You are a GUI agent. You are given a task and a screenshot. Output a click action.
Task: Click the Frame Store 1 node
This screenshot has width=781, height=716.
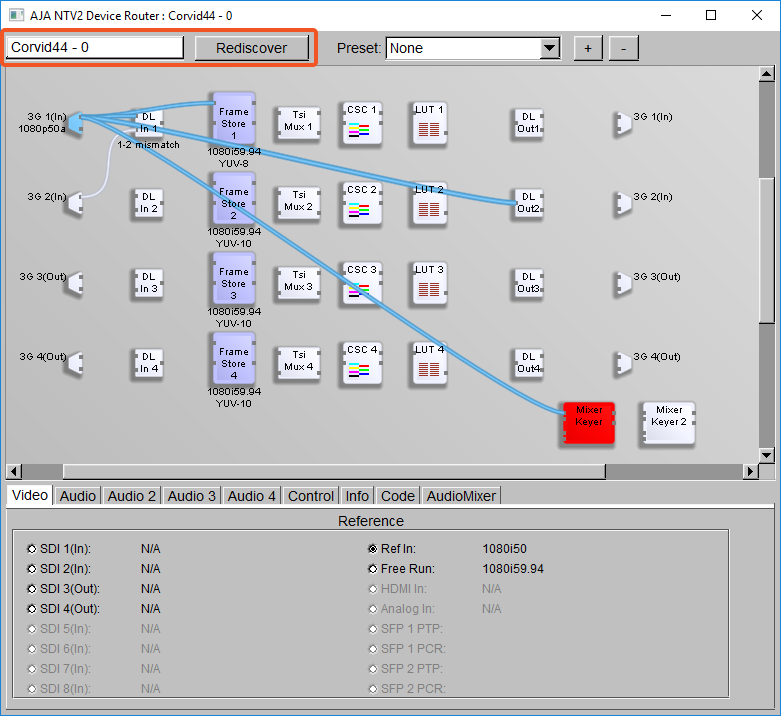tap(233, 119)
